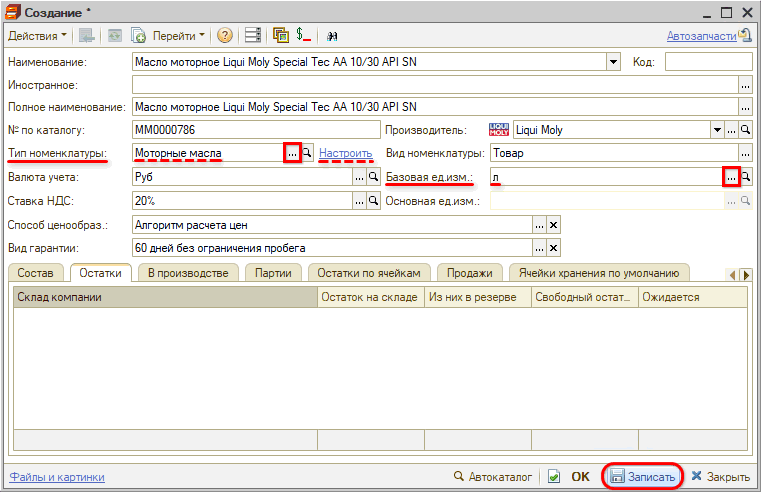Clear the Вид гарантии field with X
761x492 pixels.
[553, 248]
